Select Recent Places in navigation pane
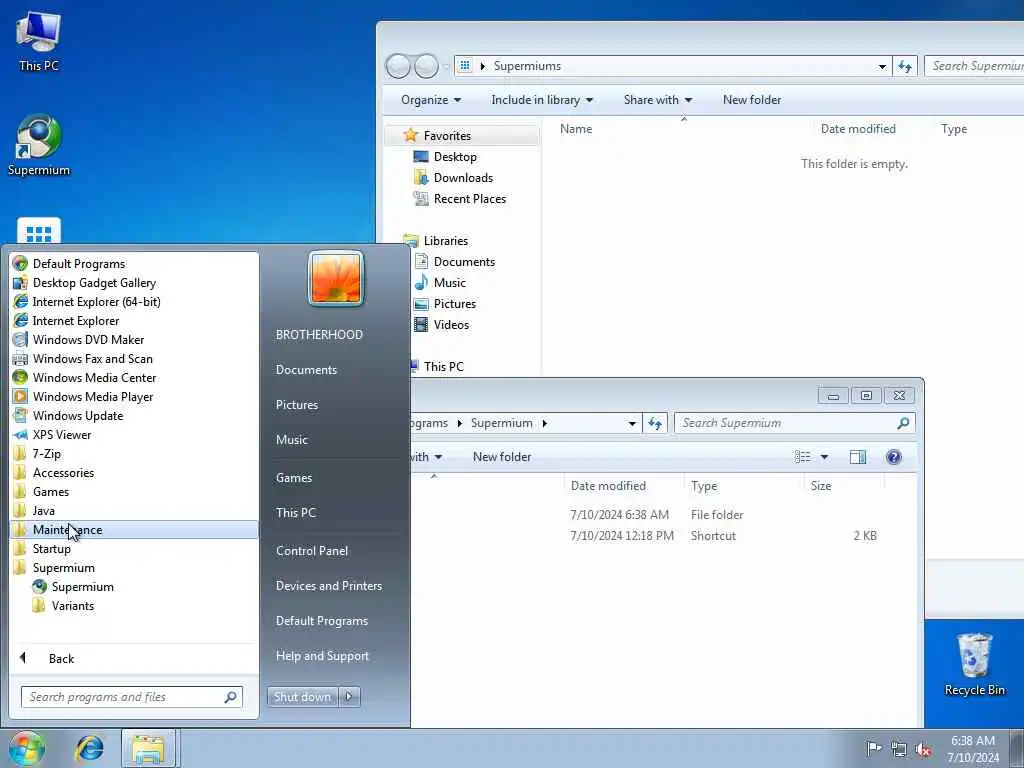 (470, 199)
